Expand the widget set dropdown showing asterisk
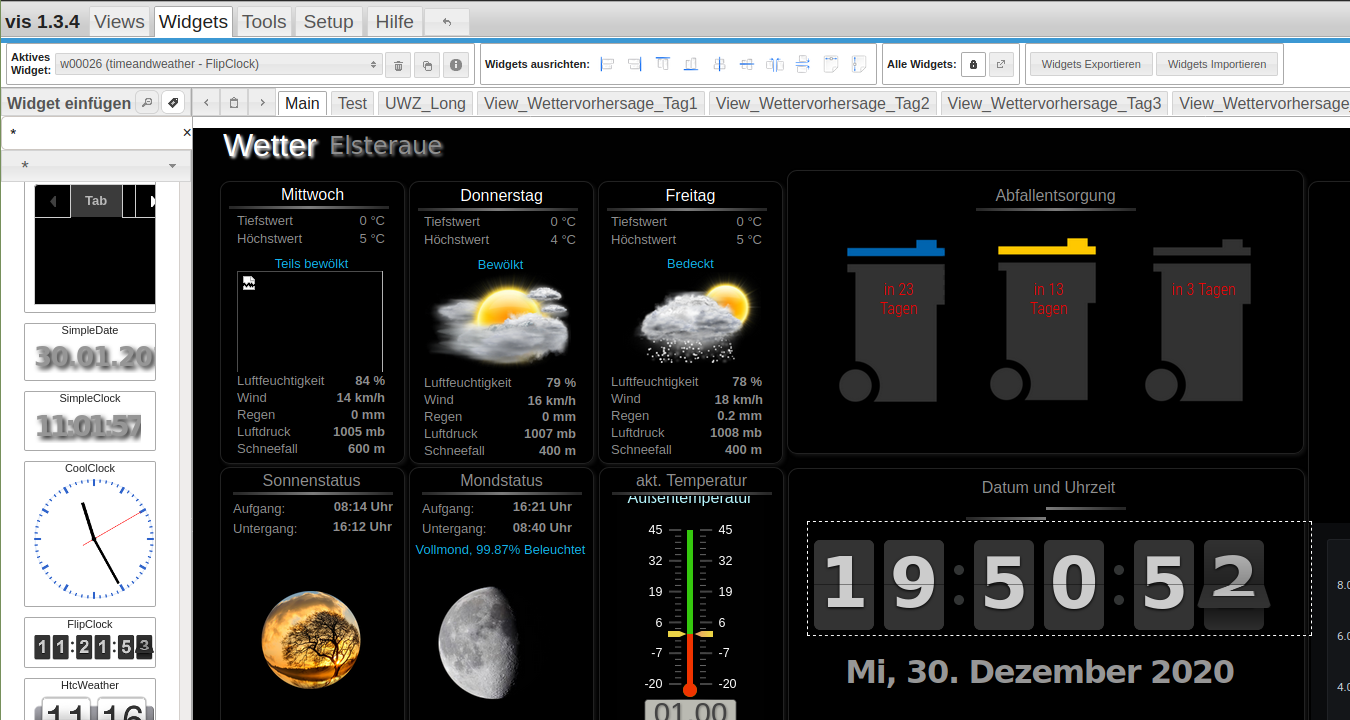This screenshot has height=720, width=1350. tap(96, 165)
